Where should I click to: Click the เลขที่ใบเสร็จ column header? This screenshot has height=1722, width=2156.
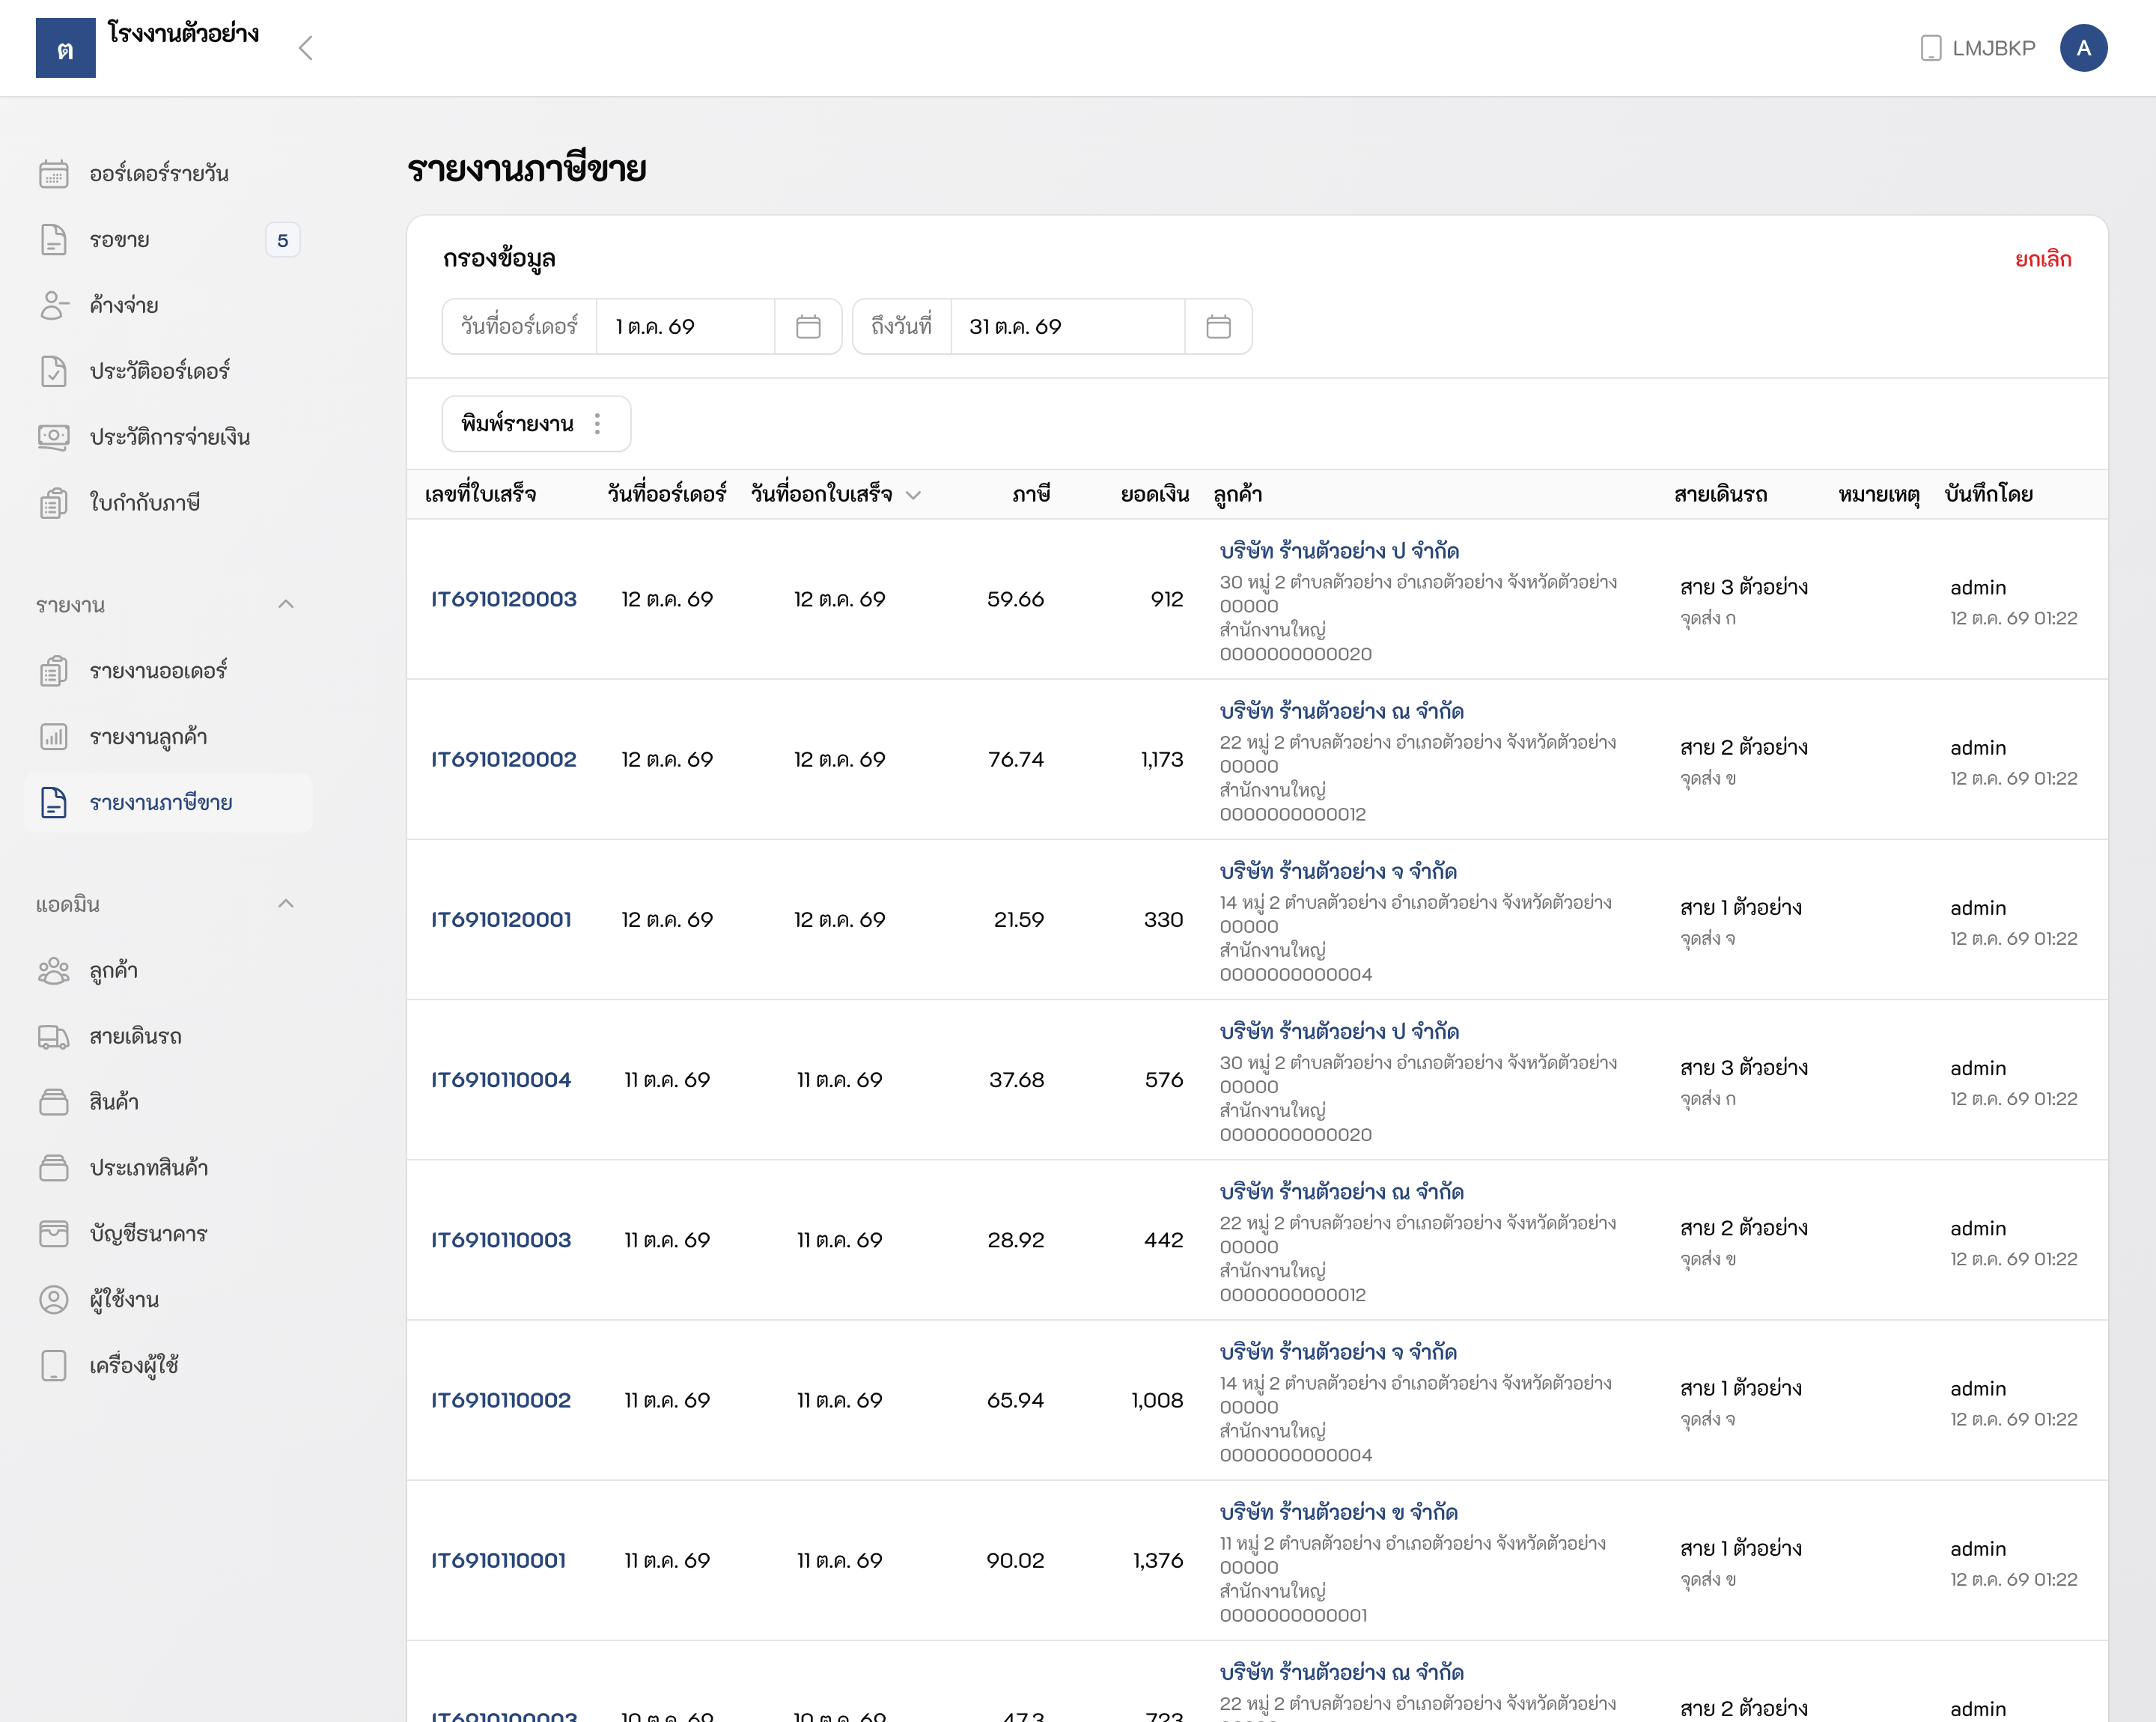point(481,495)
